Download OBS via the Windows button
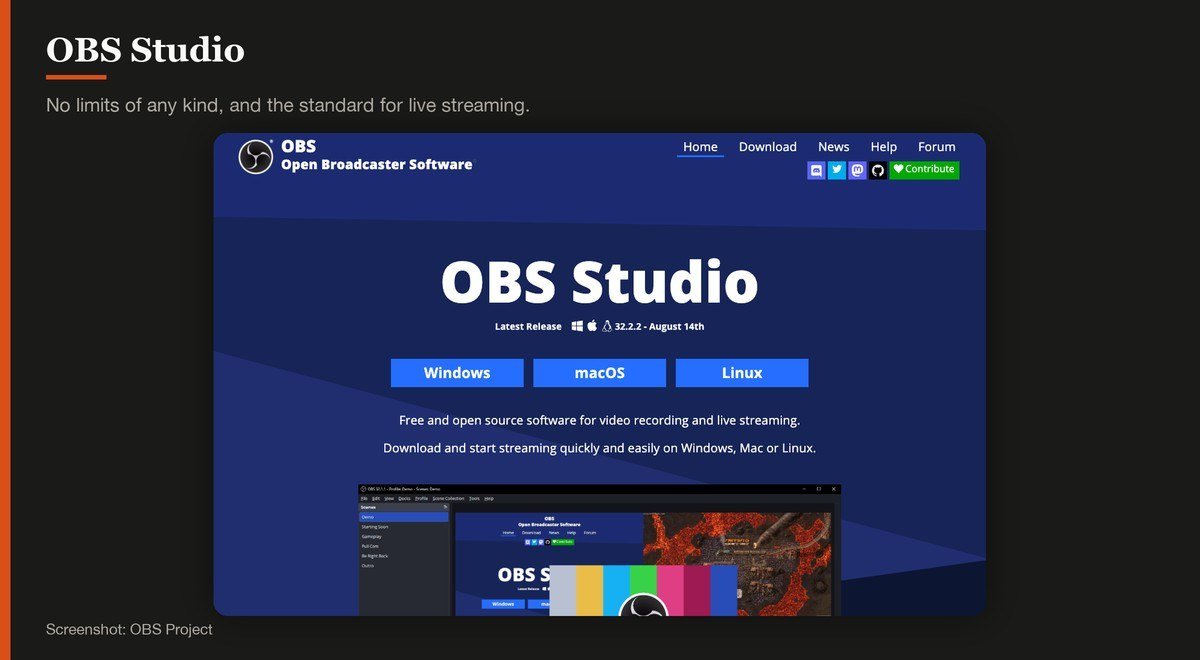 (457, 373)
